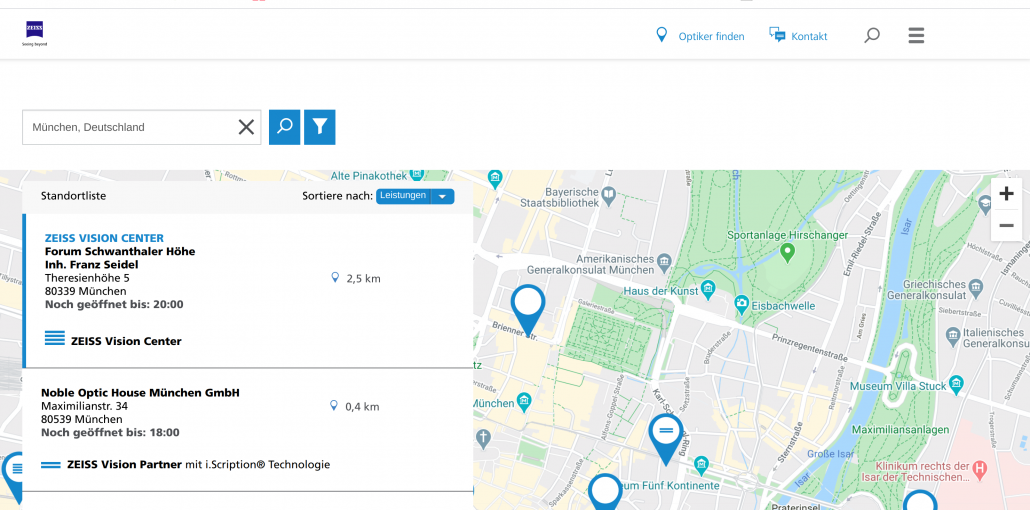Click the map pin near Brienner Str.
The width and height of the screenshot is (1030, 510).
pos(528,310)
